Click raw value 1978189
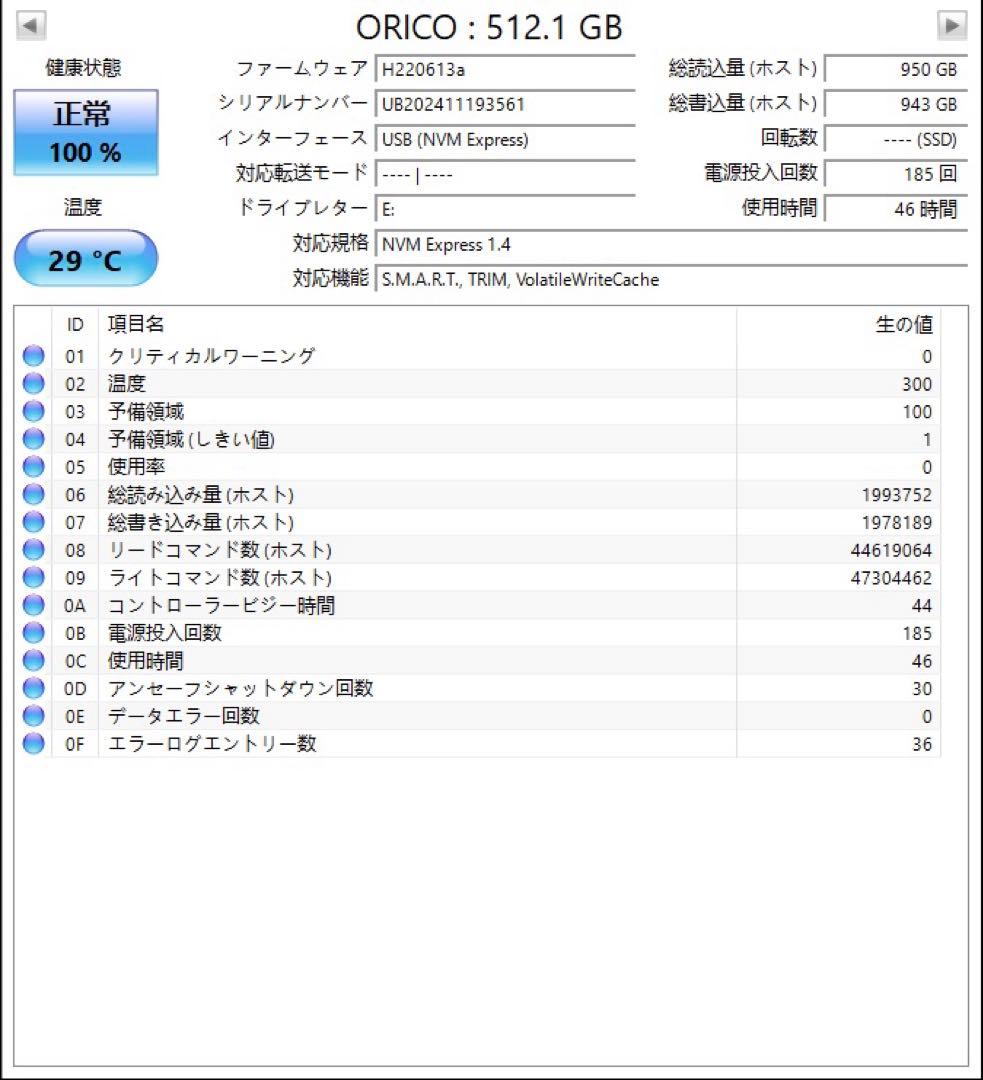983x1080 pixels. (896, 523)
